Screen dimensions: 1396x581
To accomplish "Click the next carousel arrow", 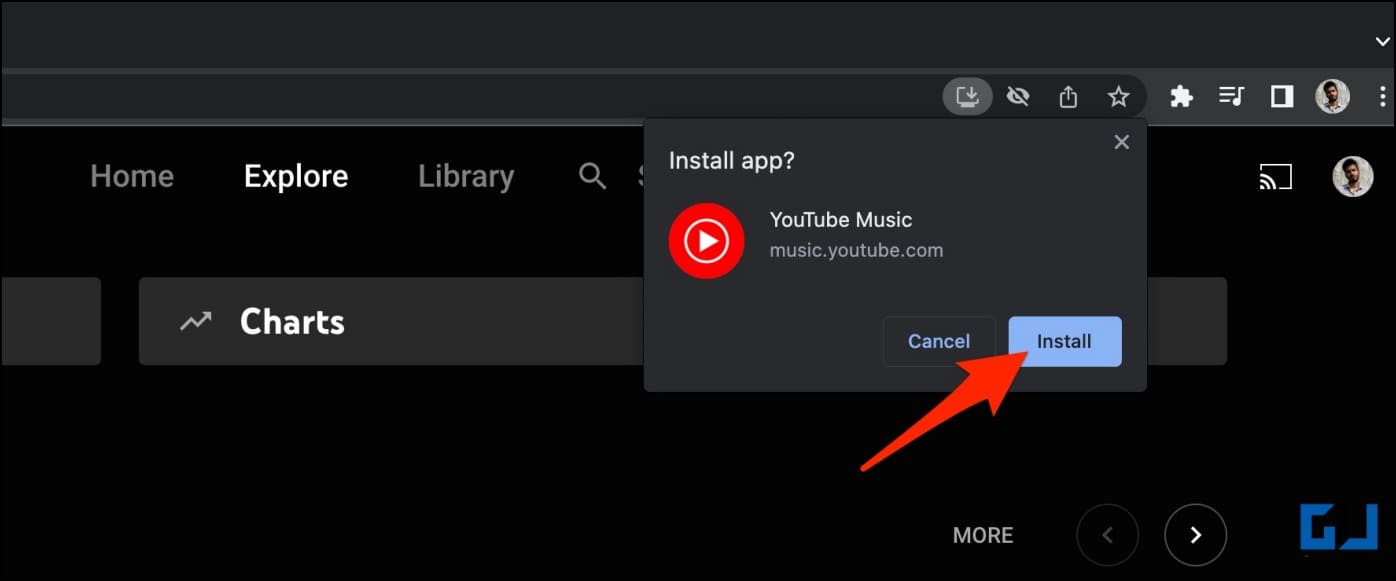I will tap(1196, 535).
